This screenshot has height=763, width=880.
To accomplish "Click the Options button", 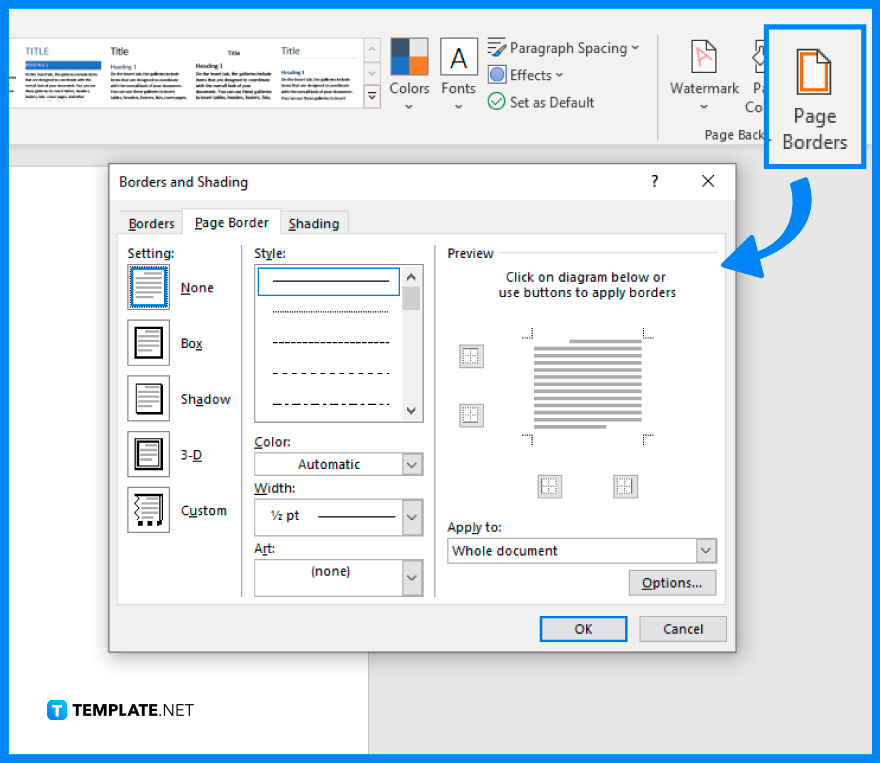I will coord(672,582).
